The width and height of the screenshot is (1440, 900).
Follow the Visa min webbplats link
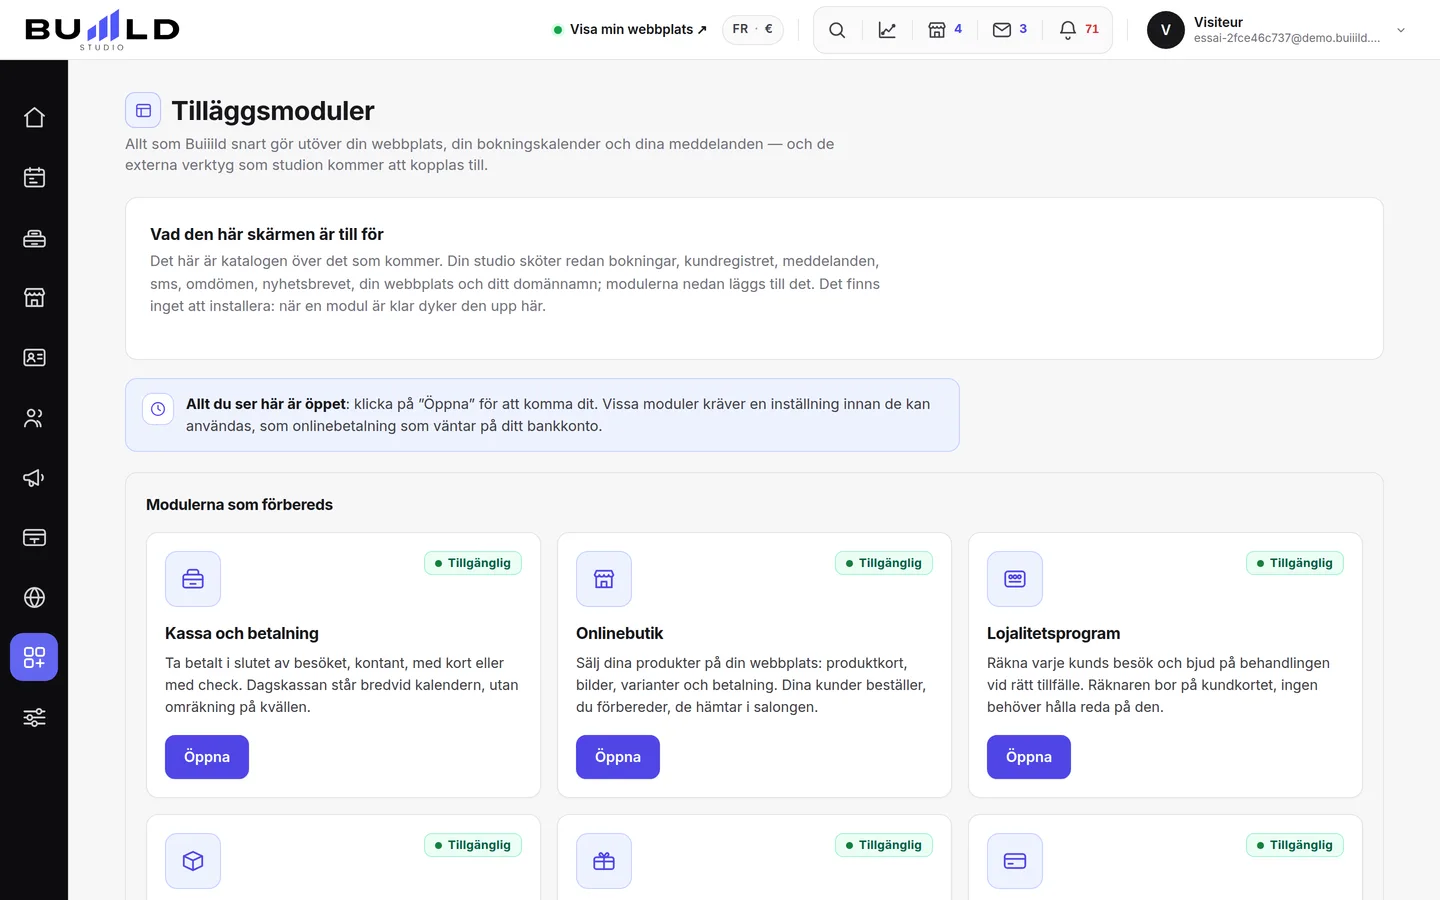630,30
